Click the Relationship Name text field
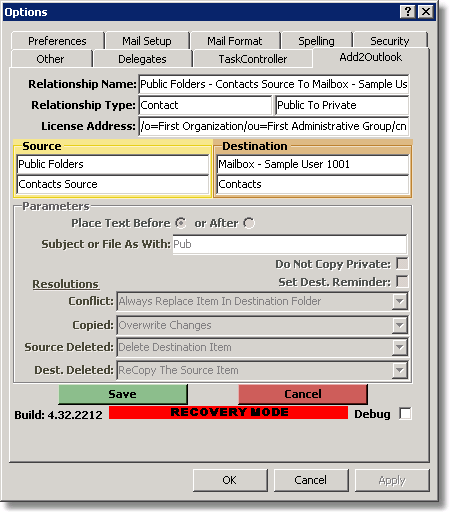Screen dimensions: 451x514 pos(274,84)
